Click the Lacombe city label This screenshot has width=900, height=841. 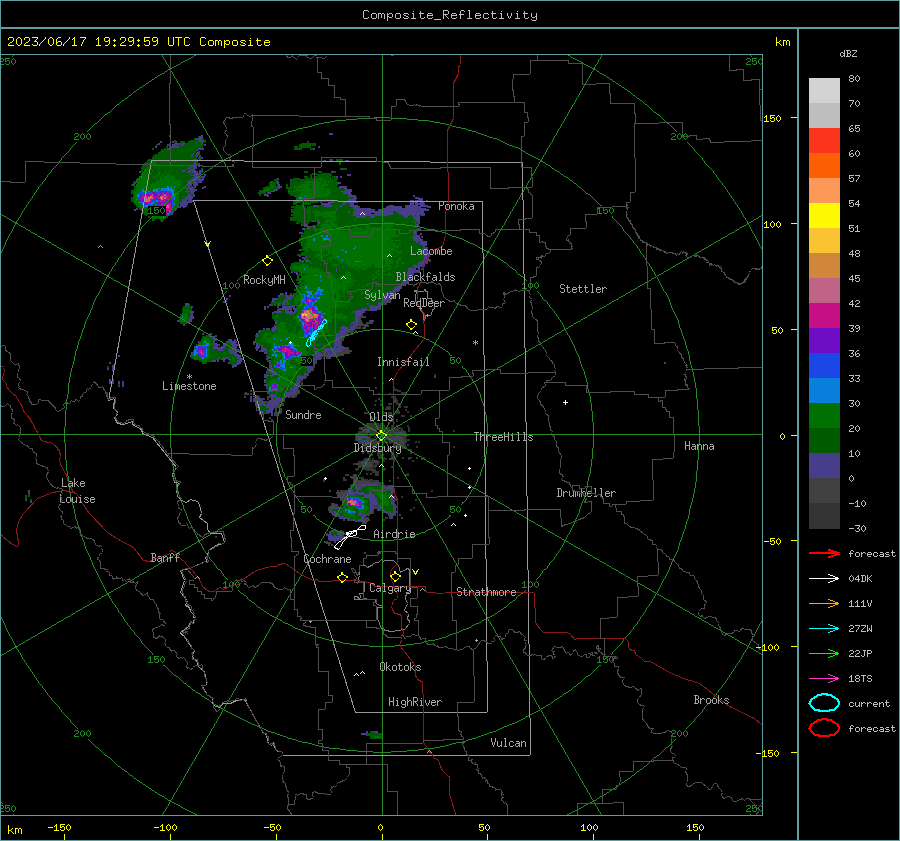[431, 251]
